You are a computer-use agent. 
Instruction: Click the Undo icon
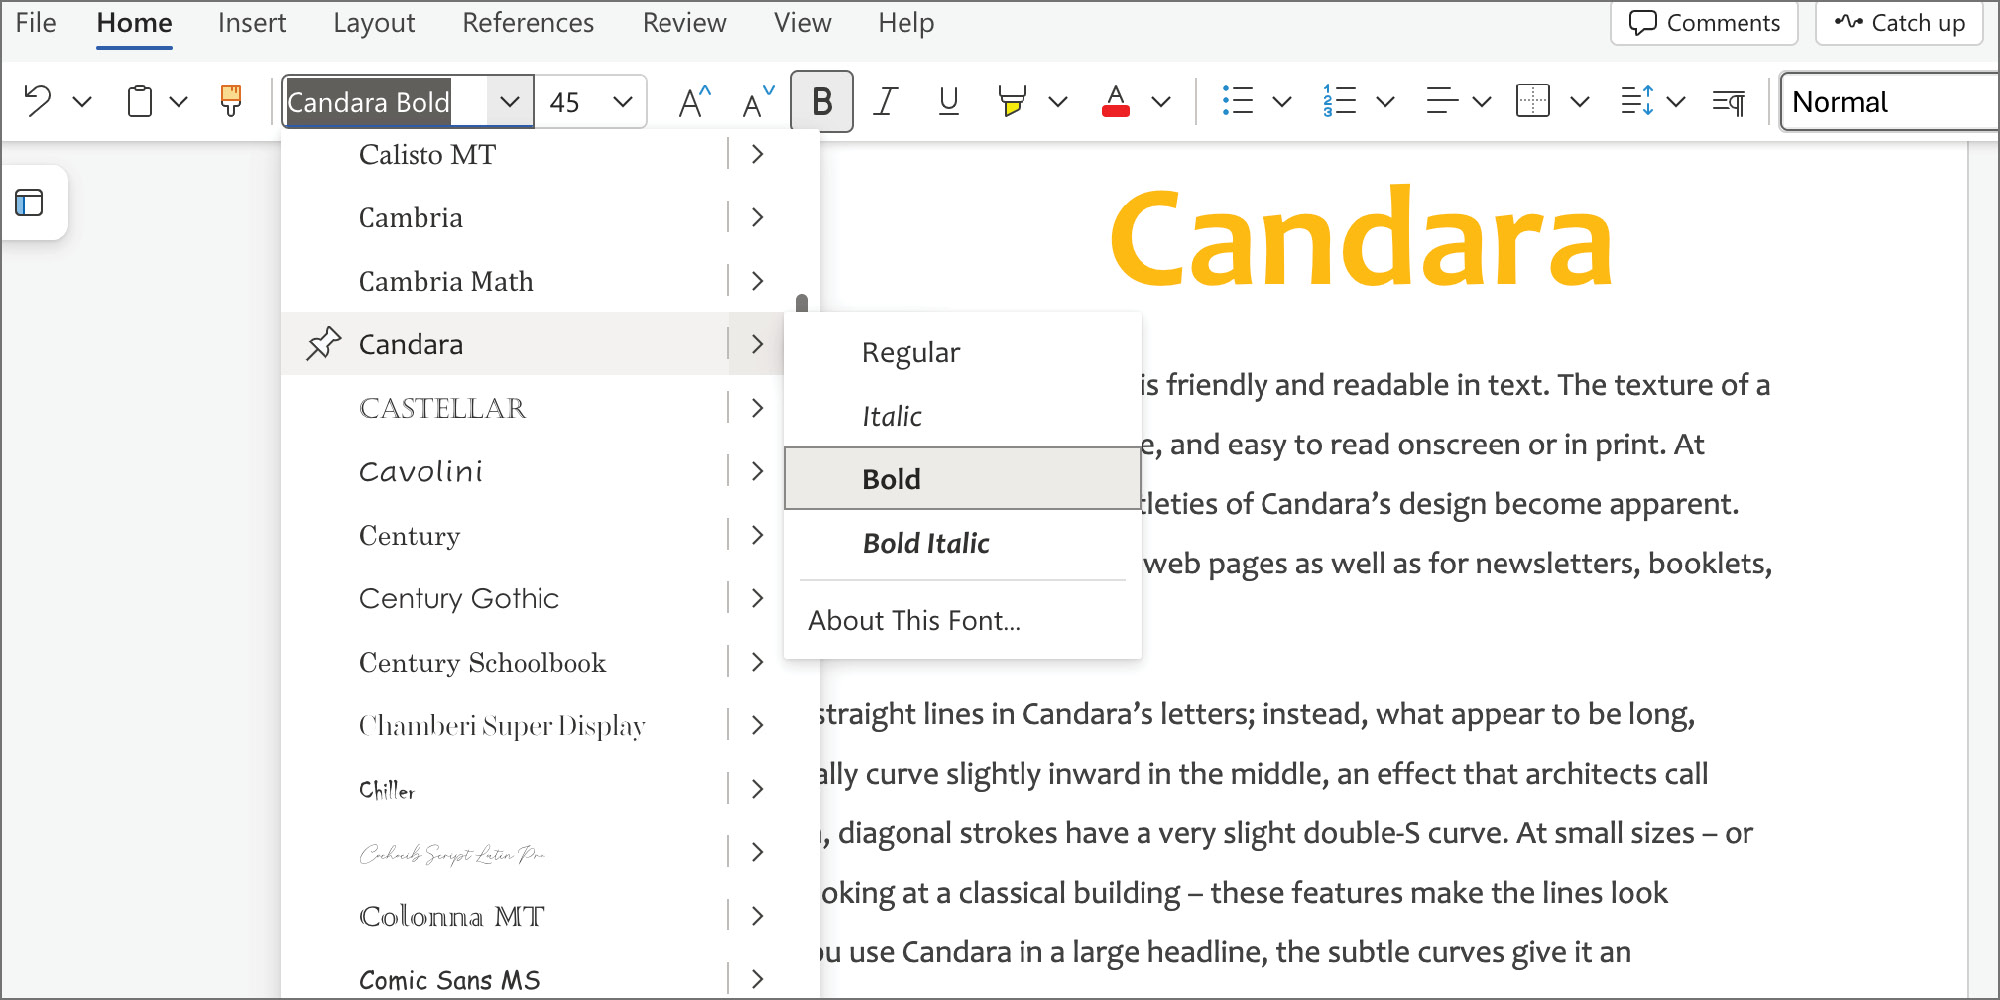click(37, 100)
